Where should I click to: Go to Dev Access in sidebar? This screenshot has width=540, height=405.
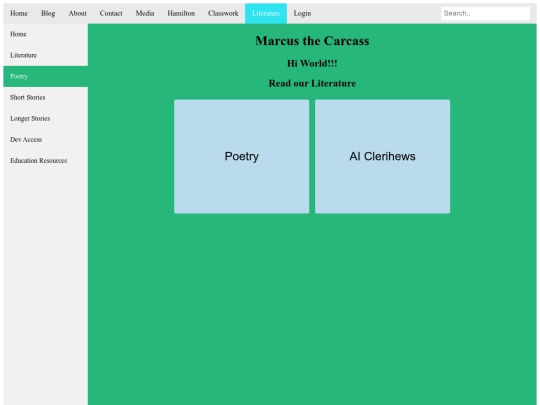[45, 139]
